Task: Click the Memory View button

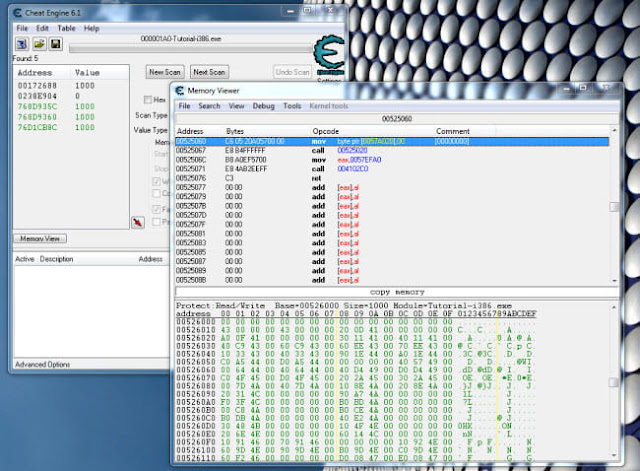Action: click(x=40, y=238)
